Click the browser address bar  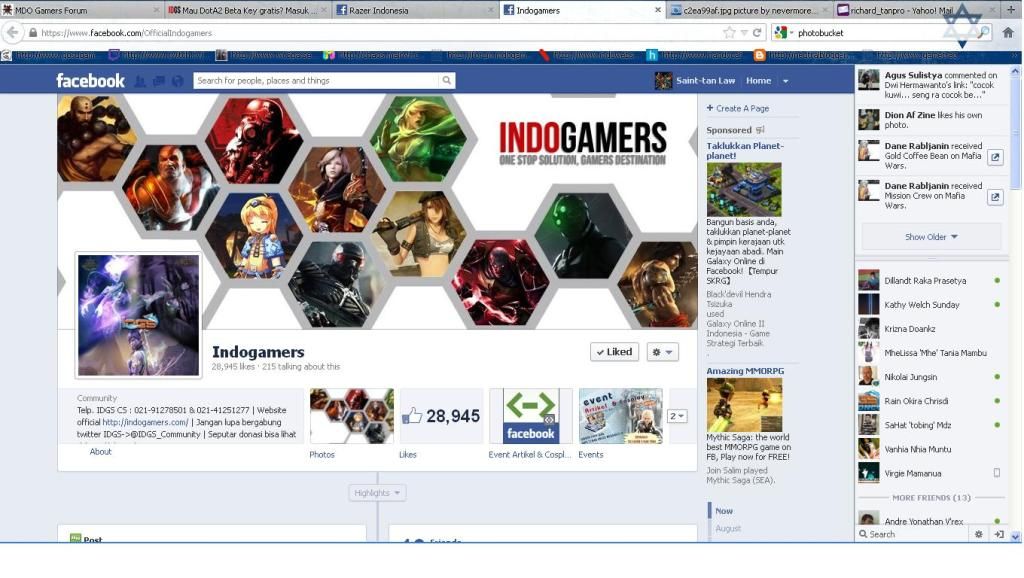379,33
